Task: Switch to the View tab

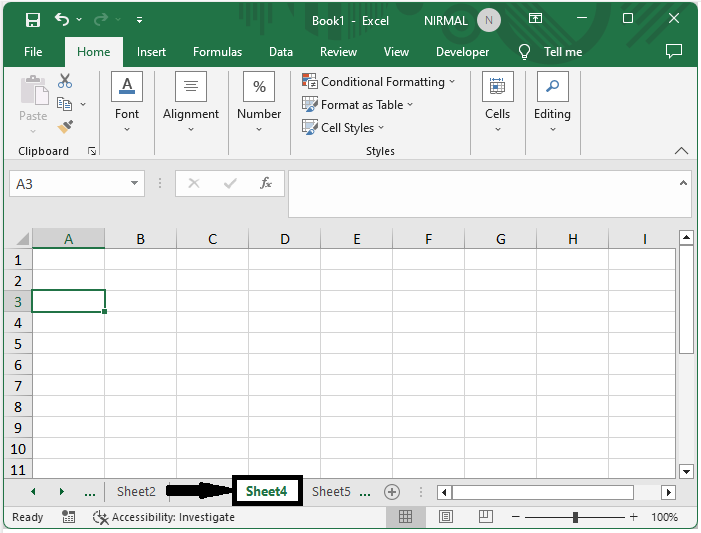Action: (x=396, y=52)
